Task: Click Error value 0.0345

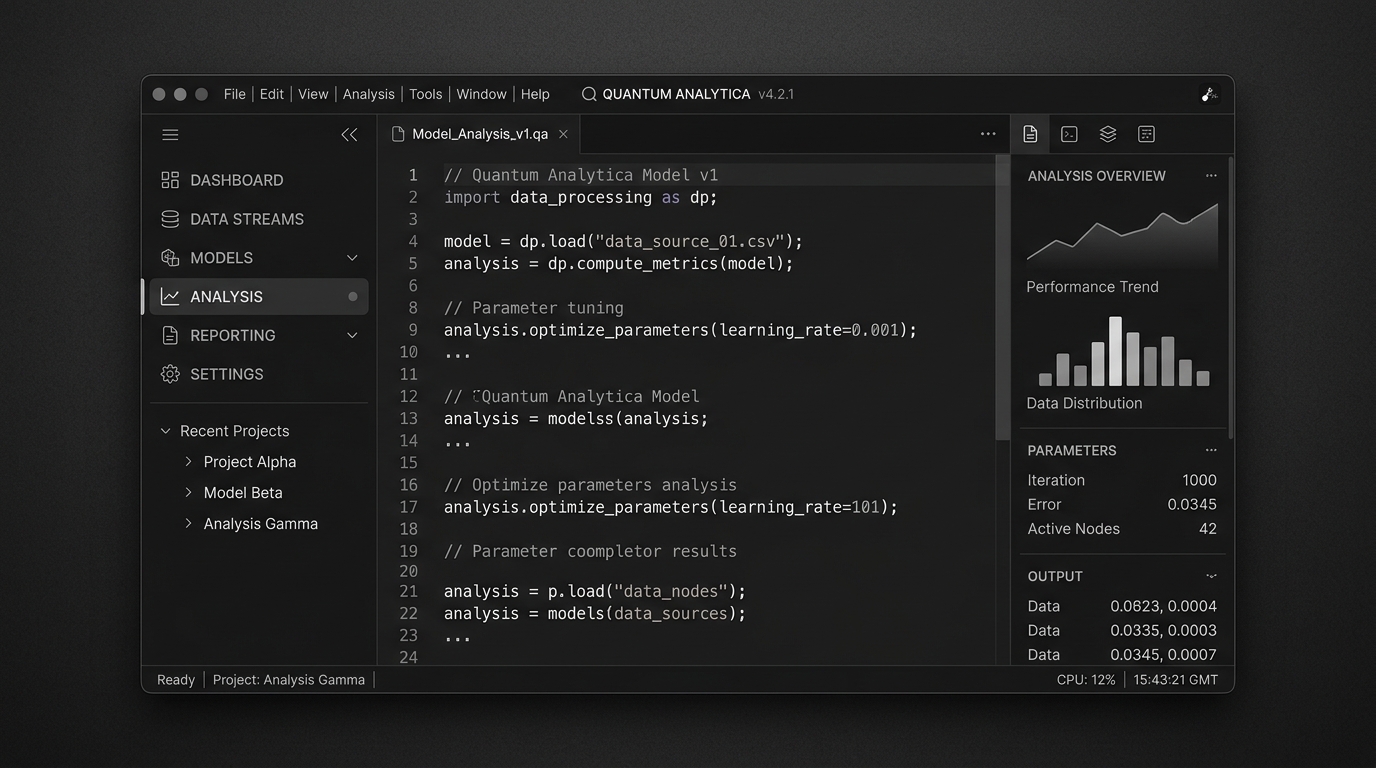Action: click(1192, 505)
